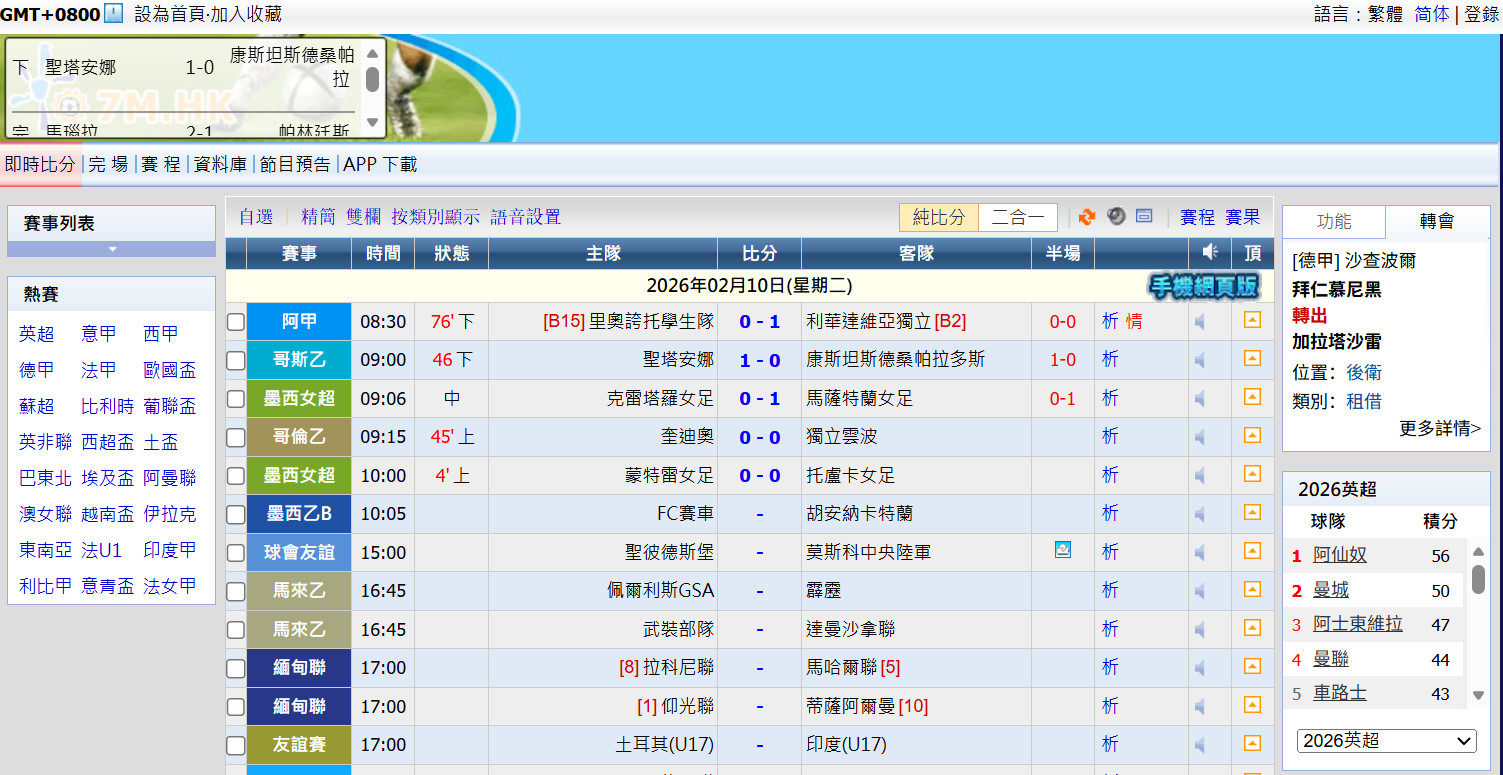Pin the 哥斯乙 聖塔安娜 match to top
The image size is (1503, 775).
click(1252, 359)
